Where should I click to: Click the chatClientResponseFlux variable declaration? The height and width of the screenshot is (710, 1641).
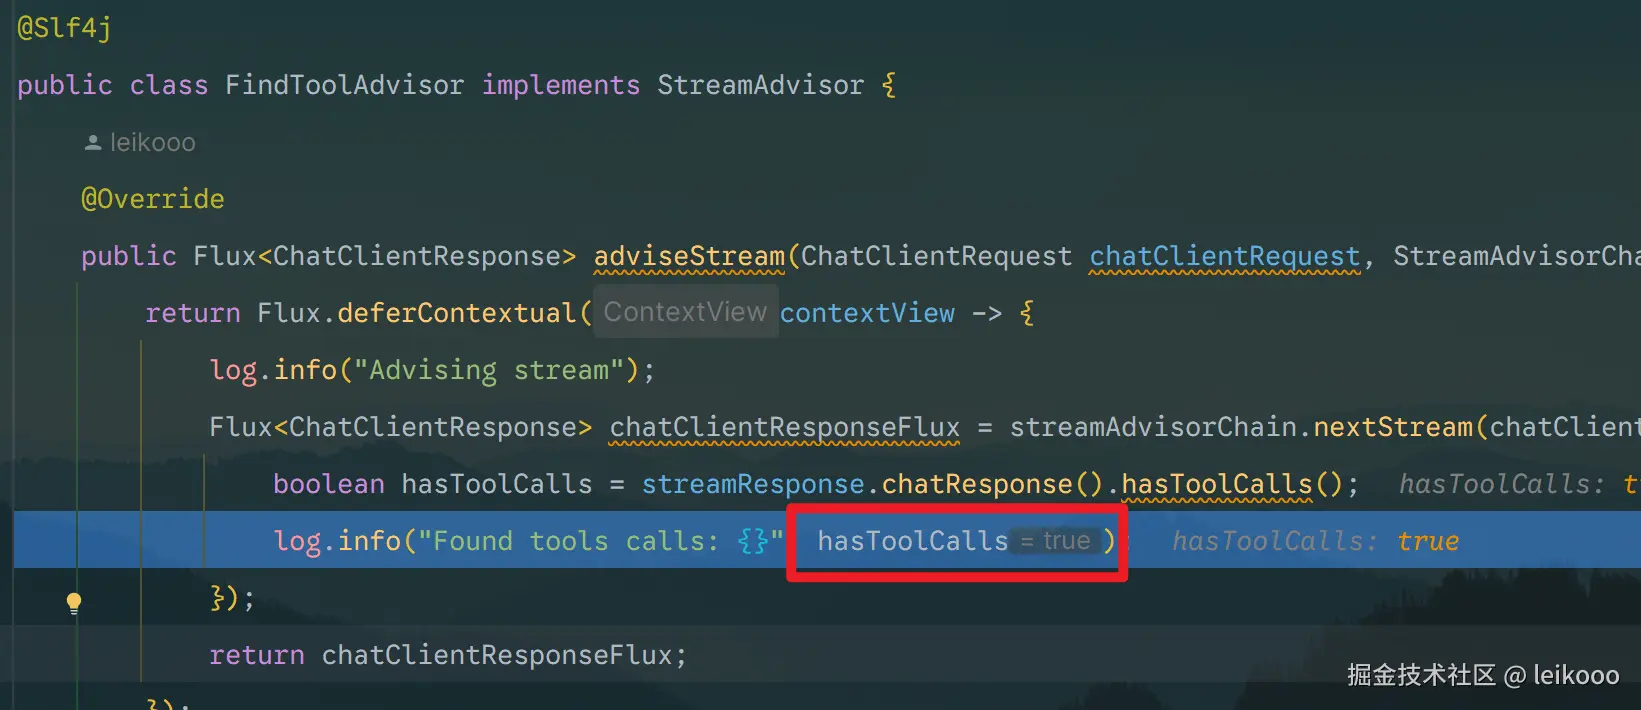pos(785,428)
